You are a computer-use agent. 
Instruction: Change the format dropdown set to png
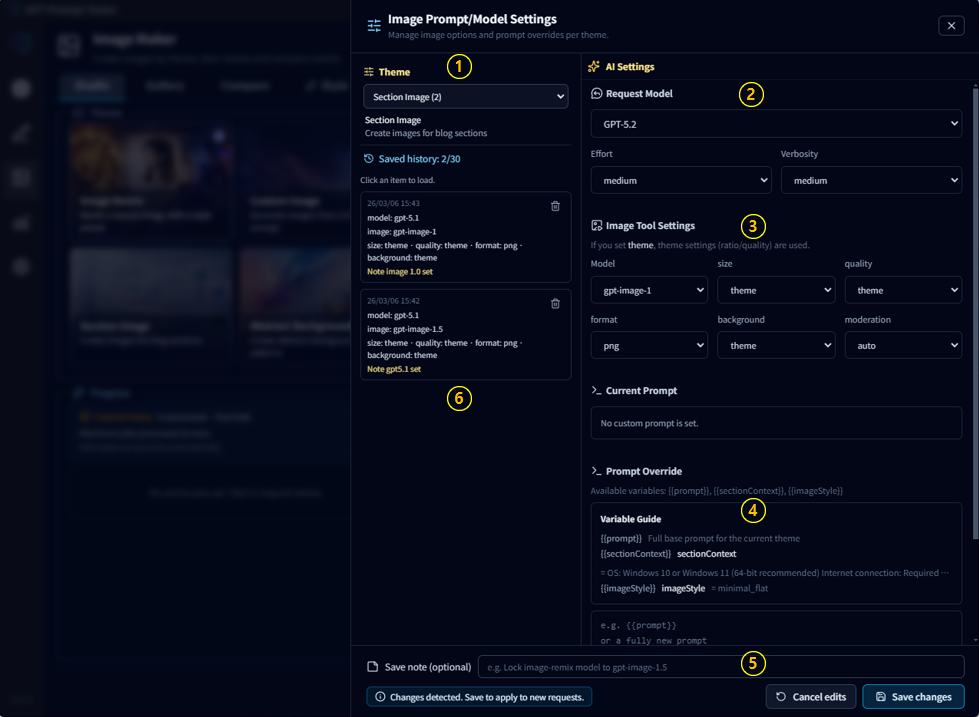[649, 345]
